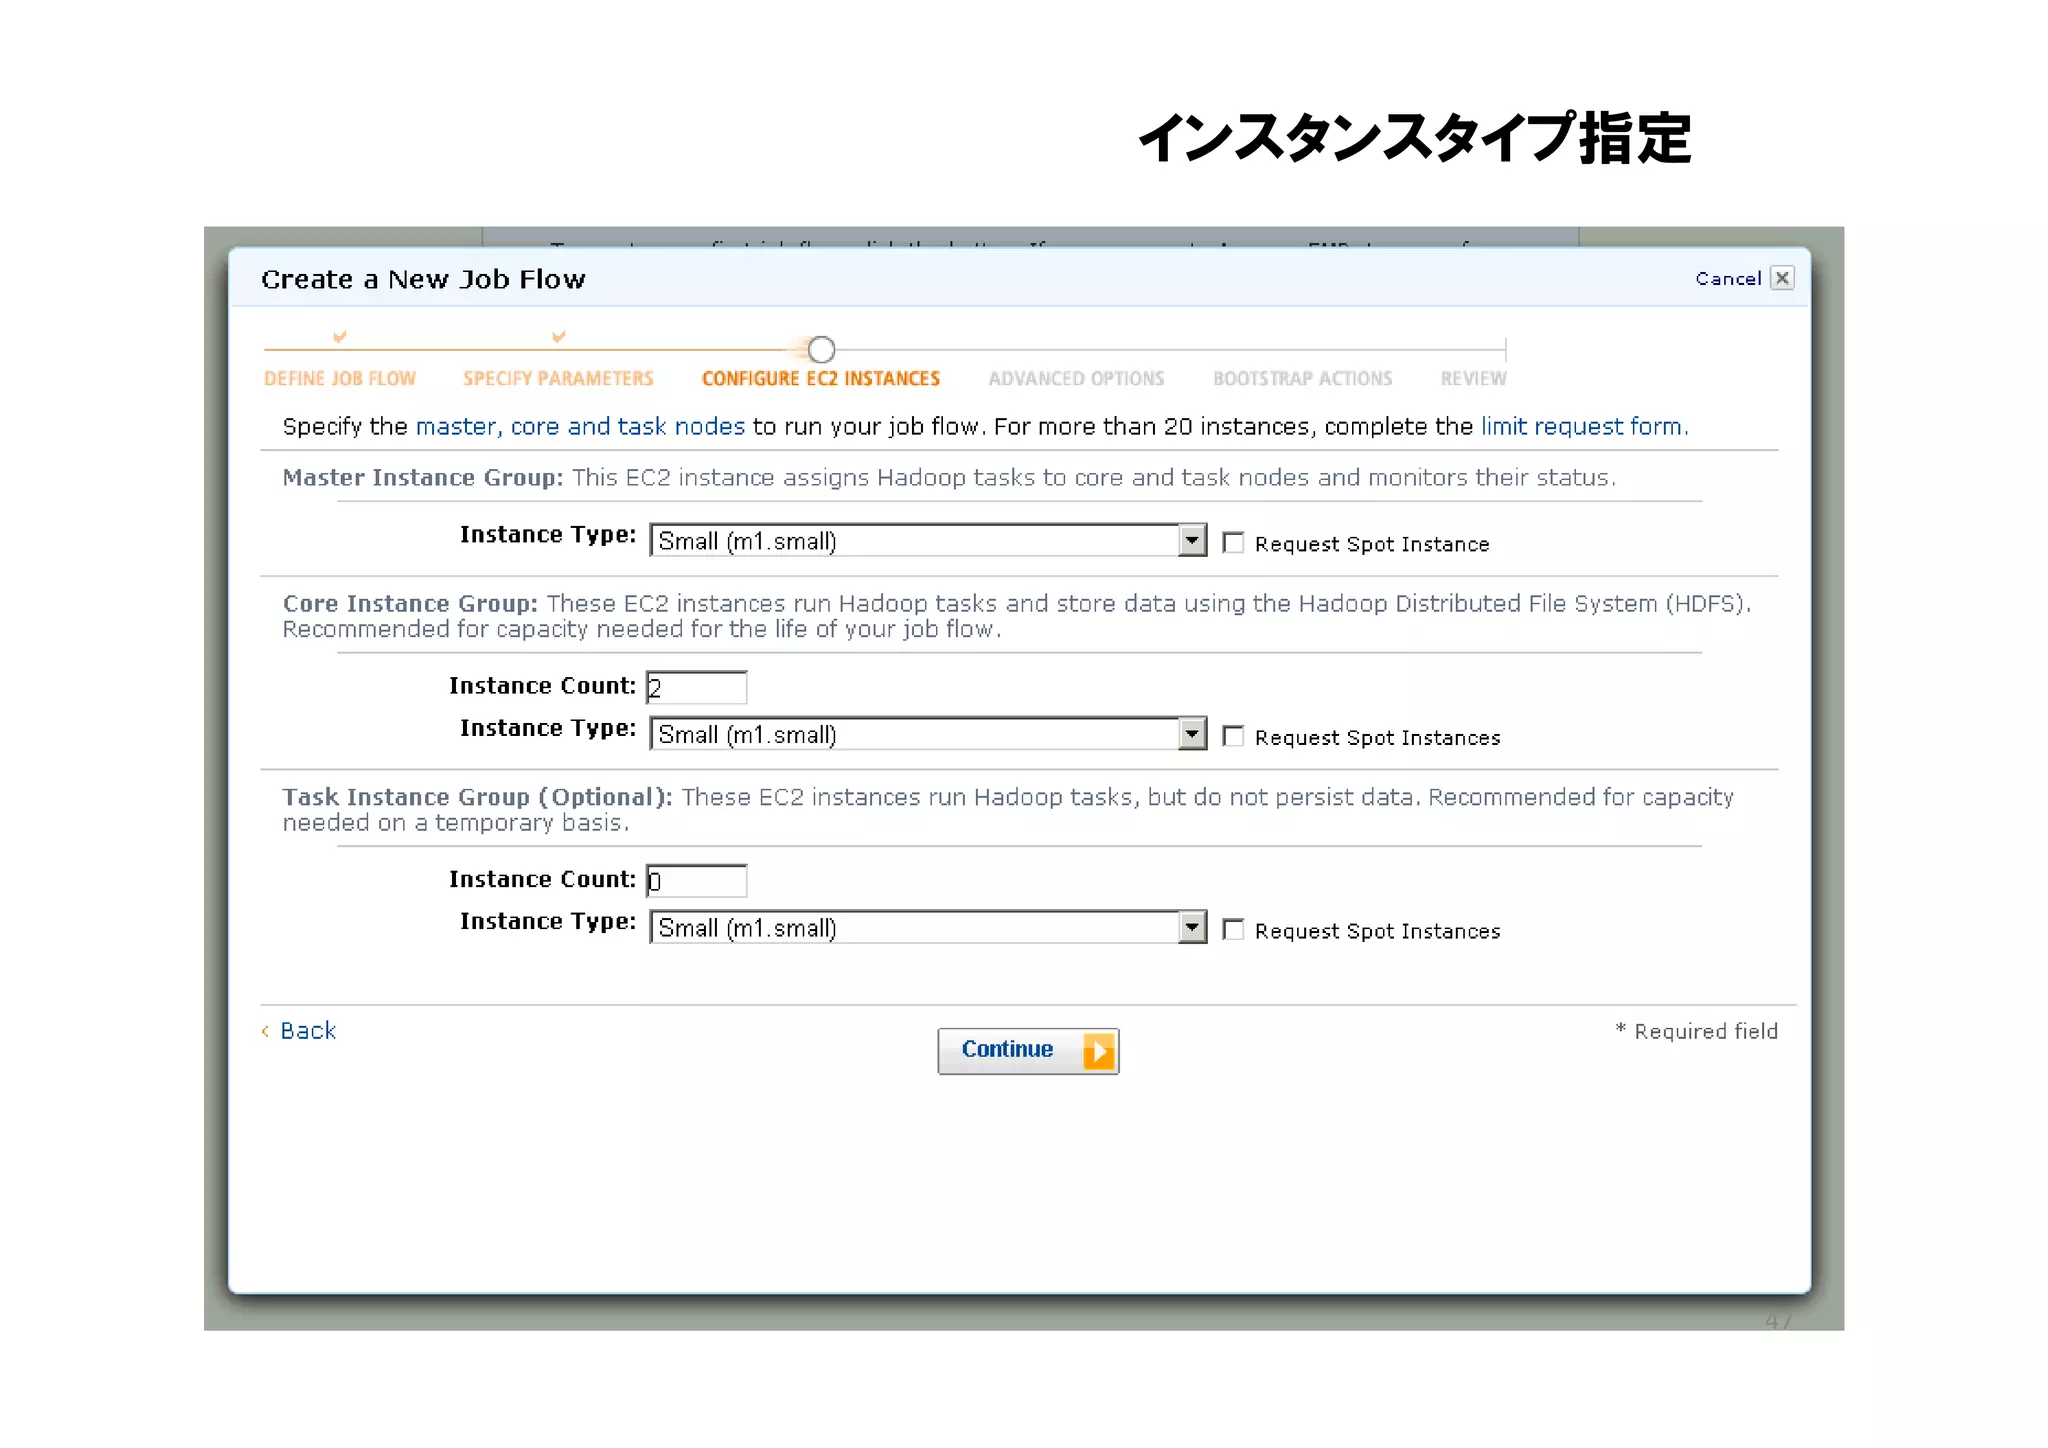This screenshot has height=1448, width=2048.
Task: Select the Configure EC2 Instances step
Action: coord(820,379)
